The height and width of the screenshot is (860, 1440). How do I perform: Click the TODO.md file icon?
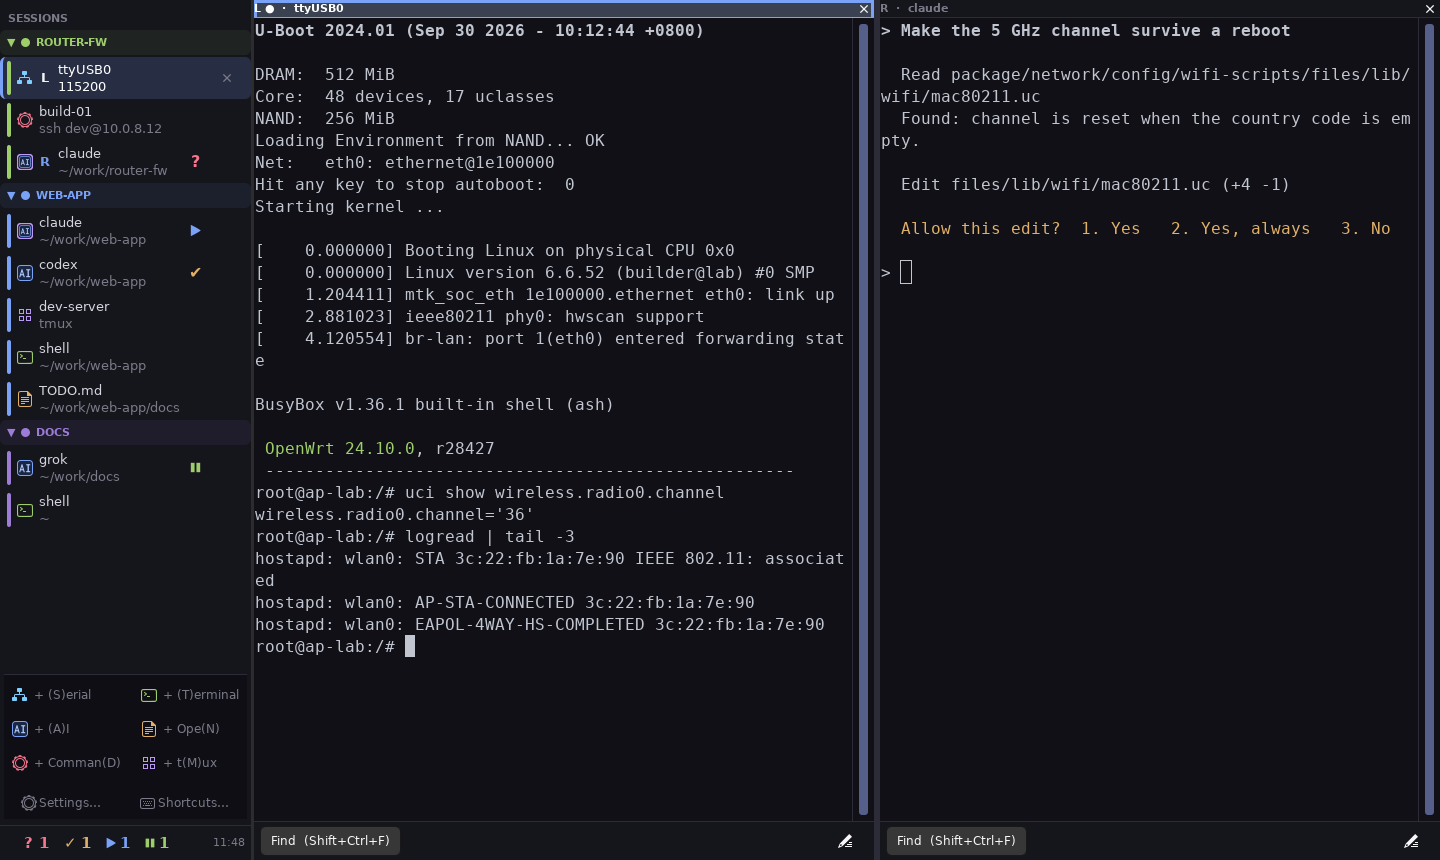tap(25, 399)
